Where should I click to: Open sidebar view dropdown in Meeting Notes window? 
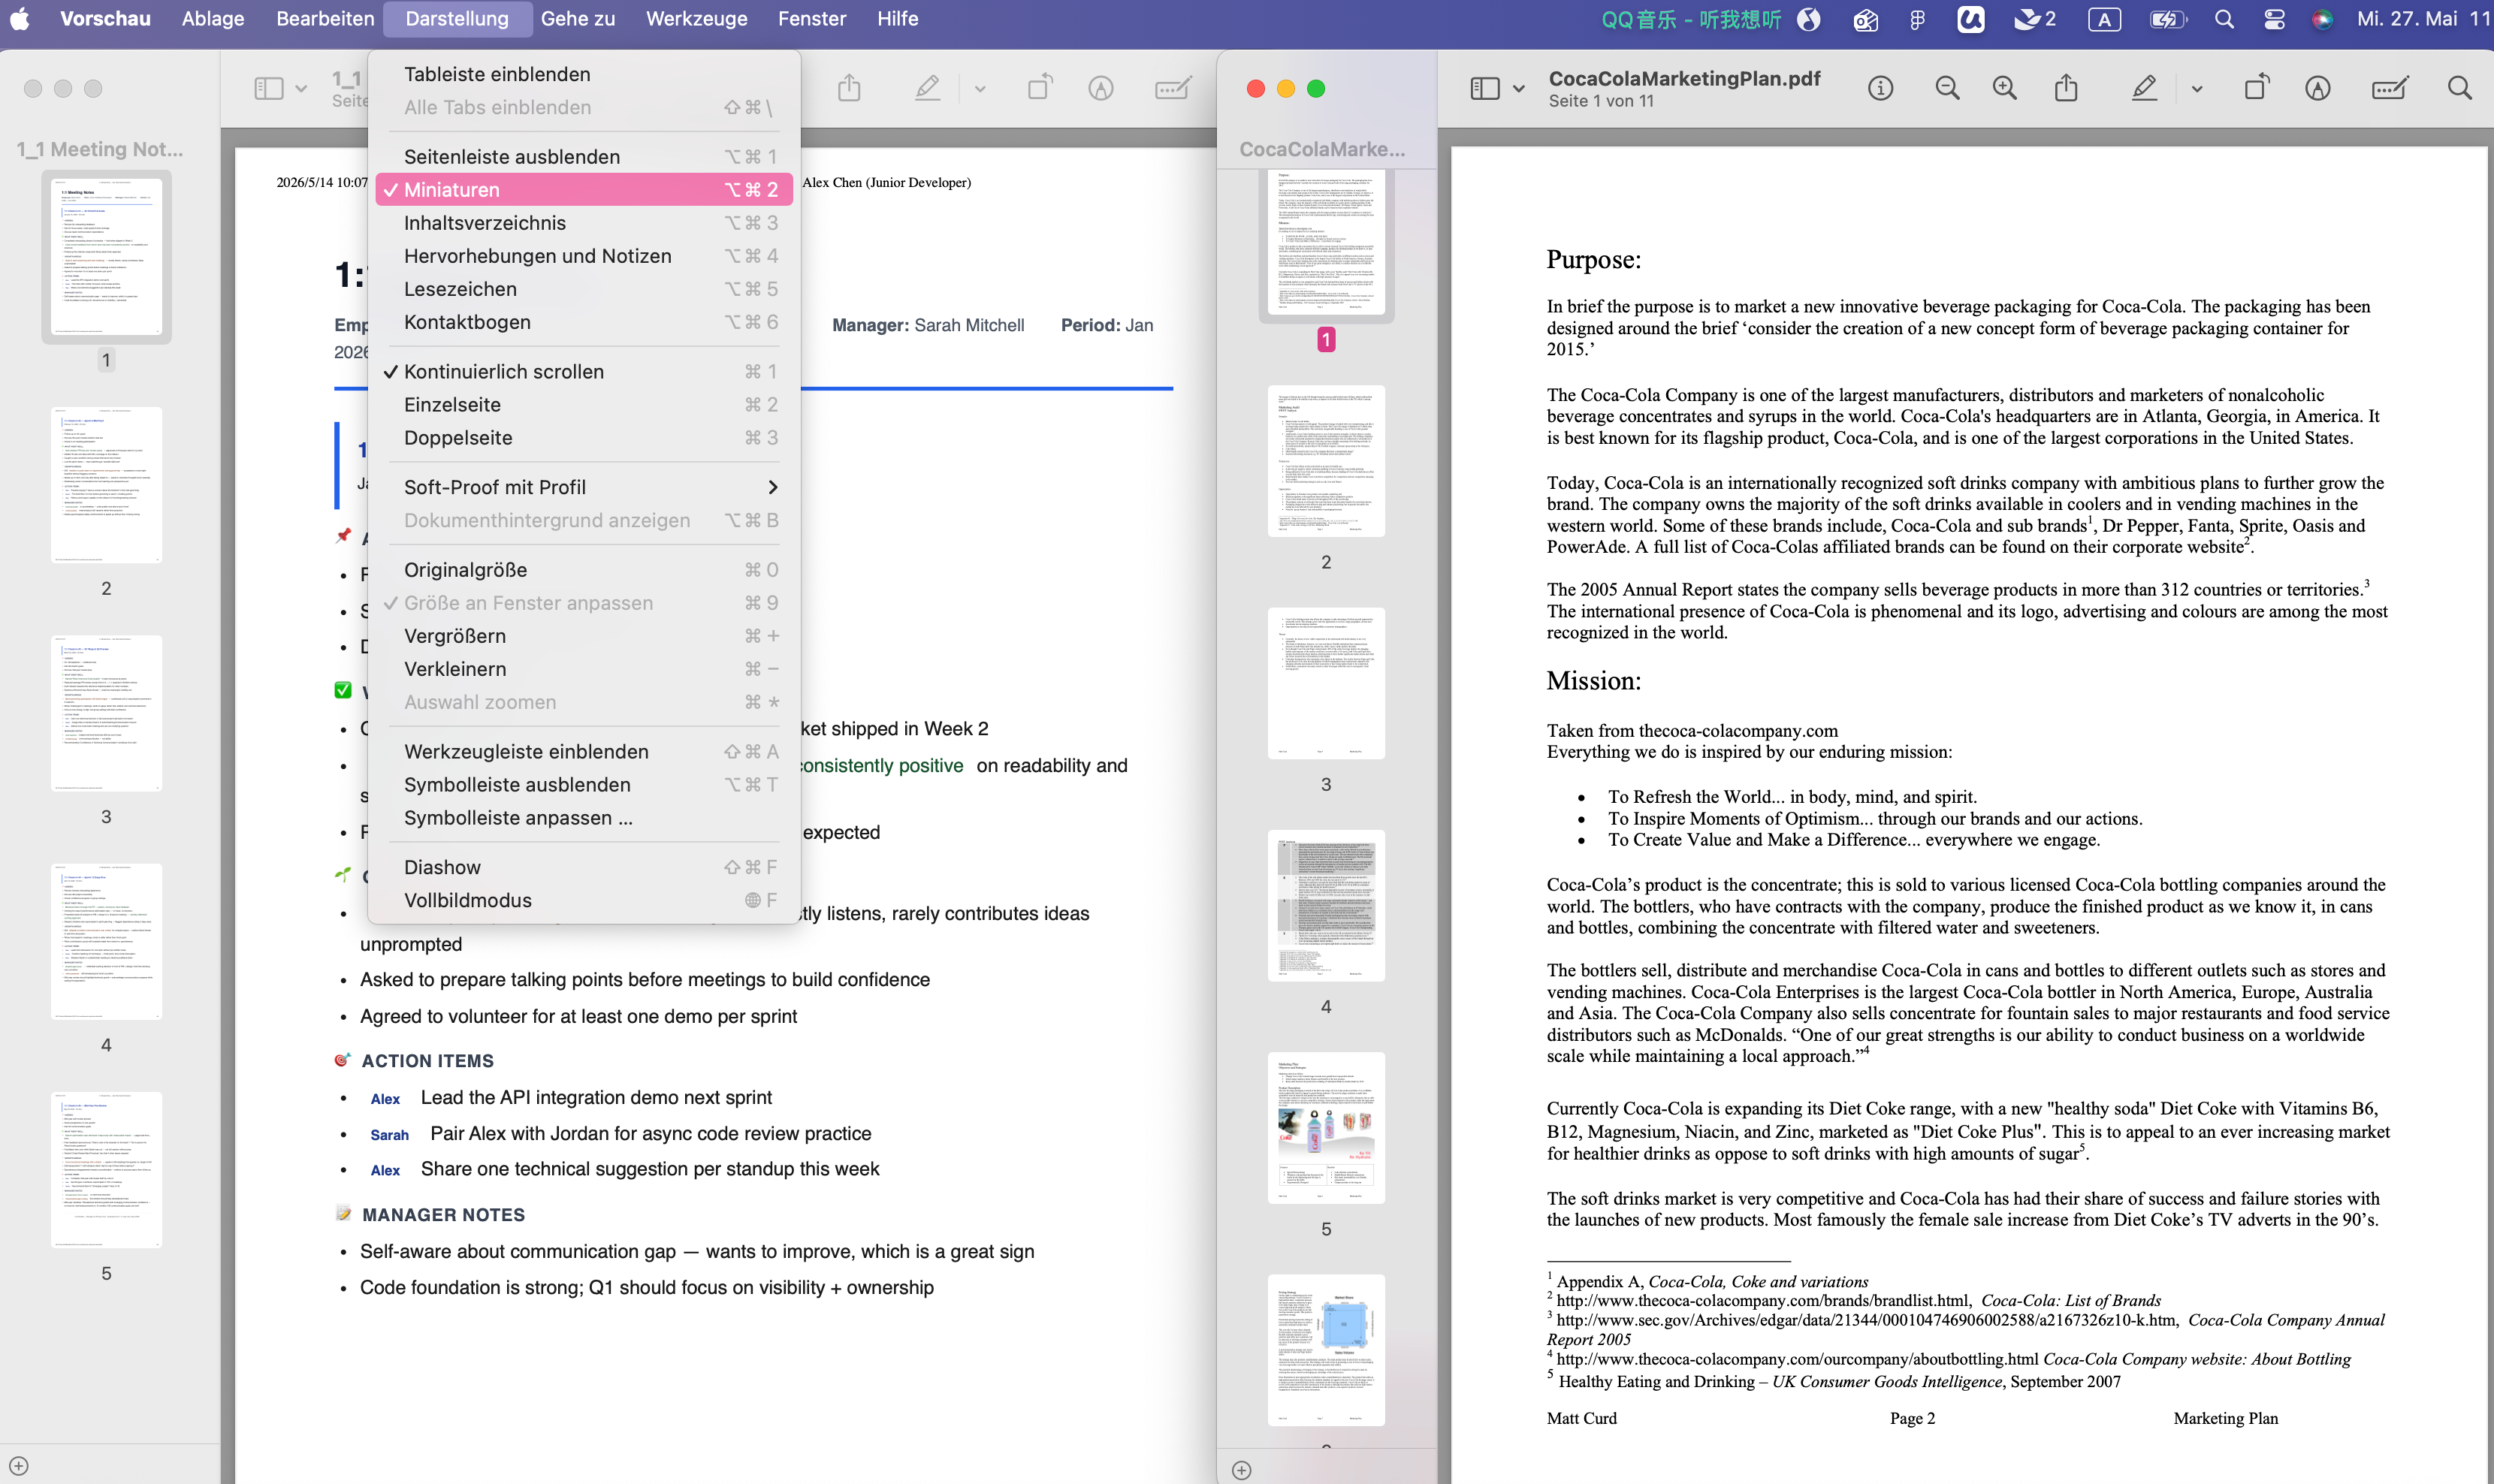tap(301, 89)
